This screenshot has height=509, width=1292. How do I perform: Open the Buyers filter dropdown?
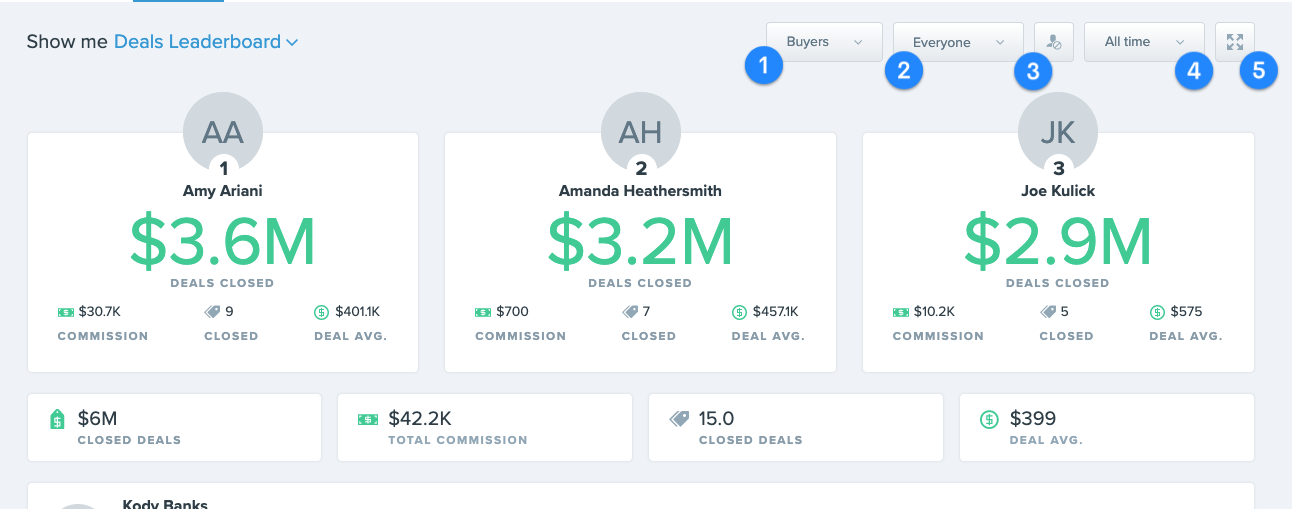click(824, 42)
